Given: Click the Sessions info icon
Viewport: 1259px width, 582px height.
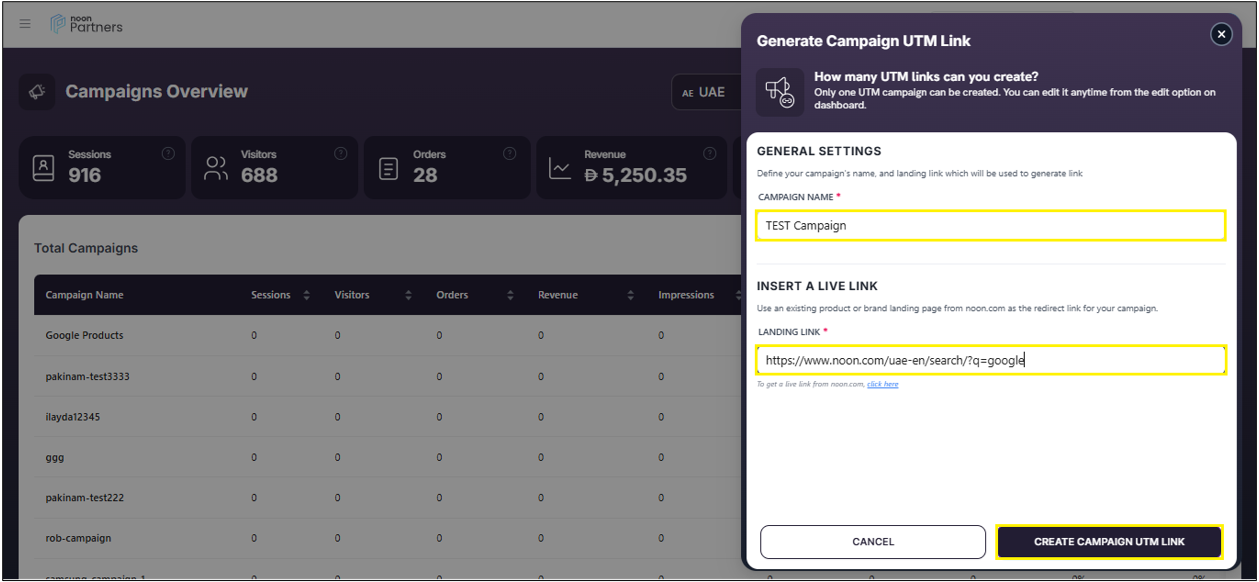Looking at the screenshot, I should tap(168, 154).
